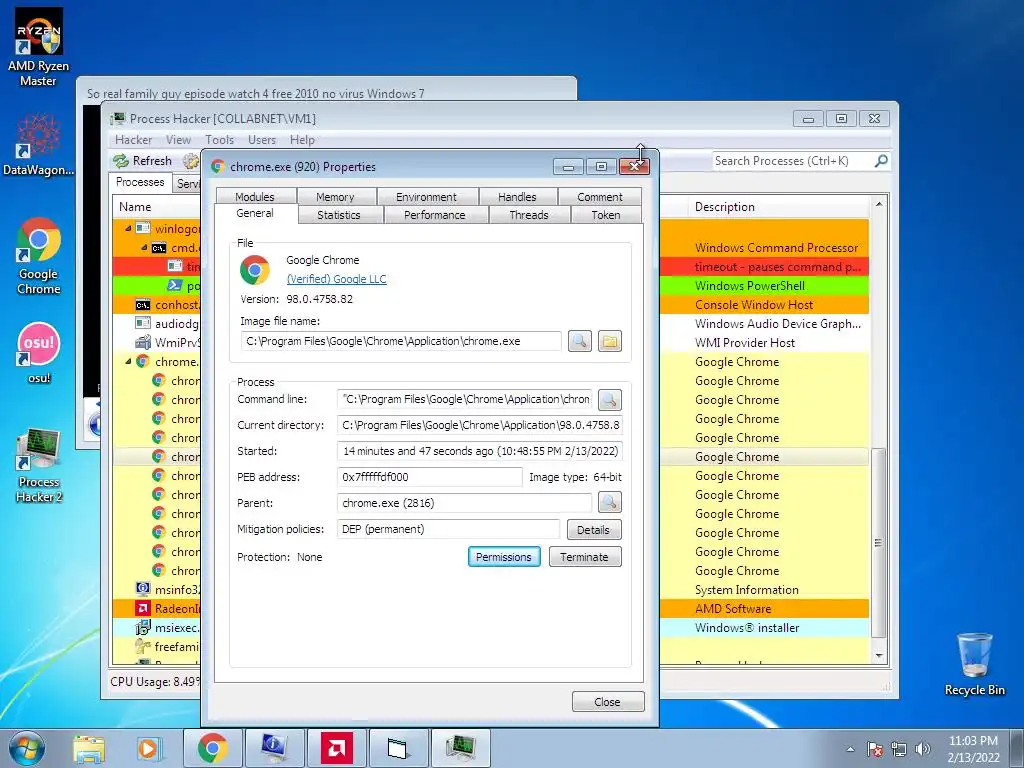Click the Current directory field
The width and height of the screenshot is (1024, 768).
[x=479, y=425]
